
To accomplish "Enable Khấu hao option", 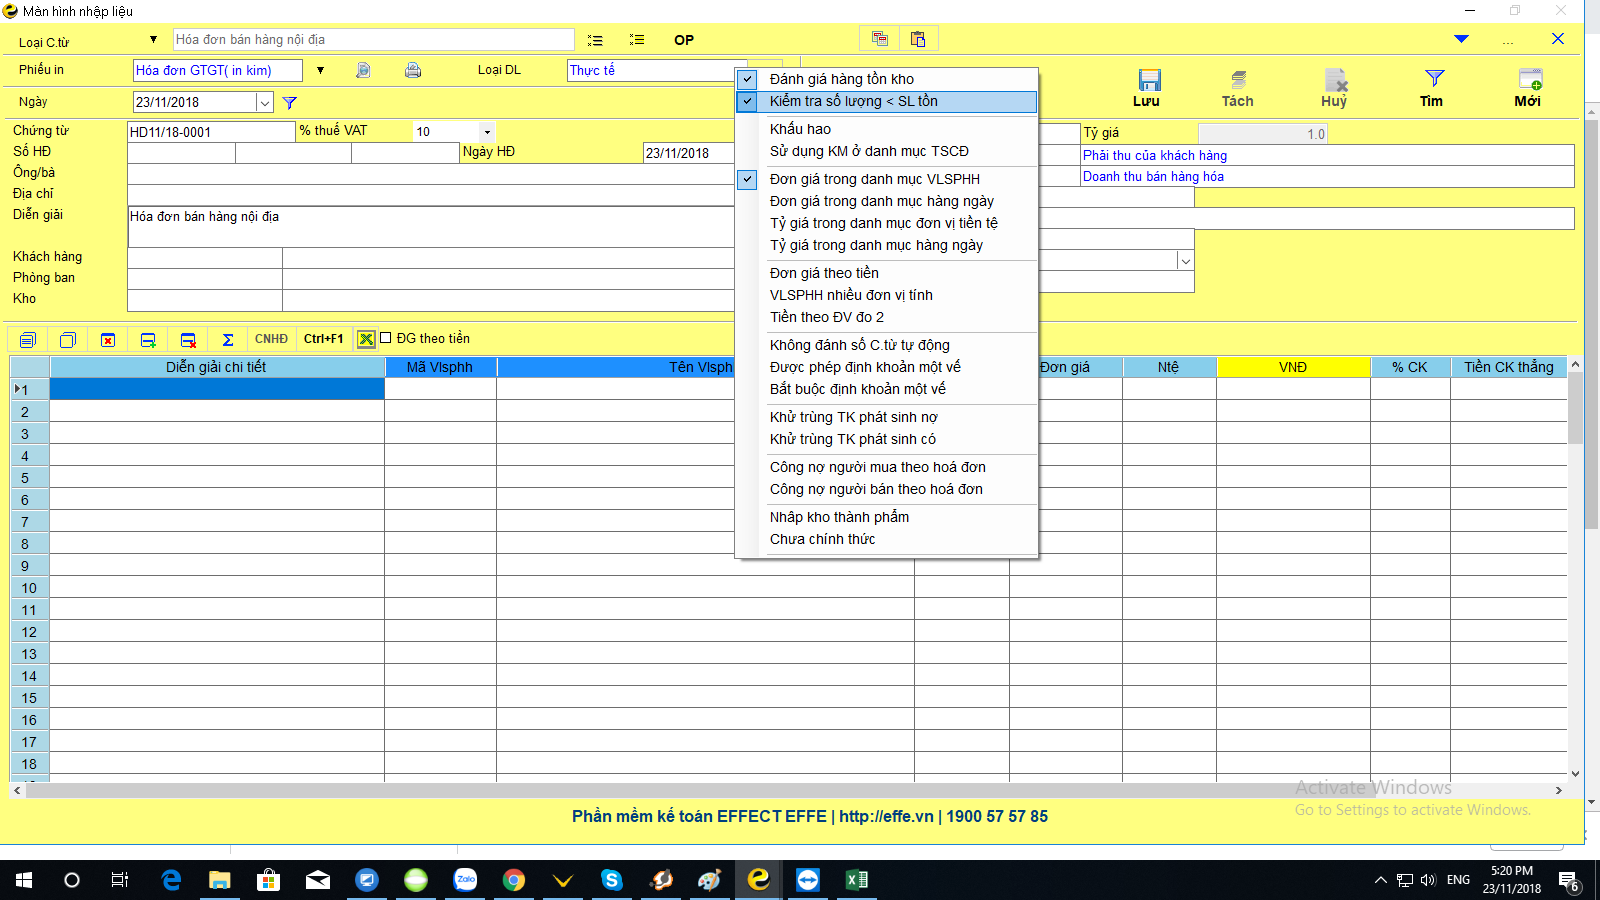I will pos(886,129).
